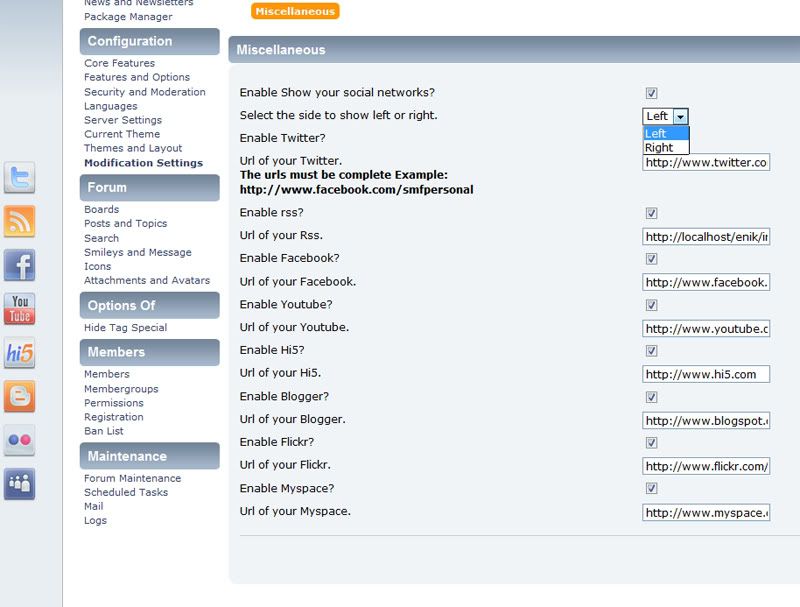This screenshot has height=607, width=800.
Task: Click the Facebook social icon
Action: (19, 265)
